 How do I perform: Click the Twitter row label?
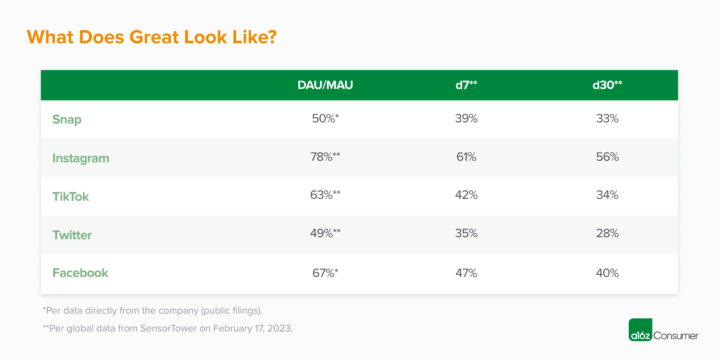click(x=72, y=235)
